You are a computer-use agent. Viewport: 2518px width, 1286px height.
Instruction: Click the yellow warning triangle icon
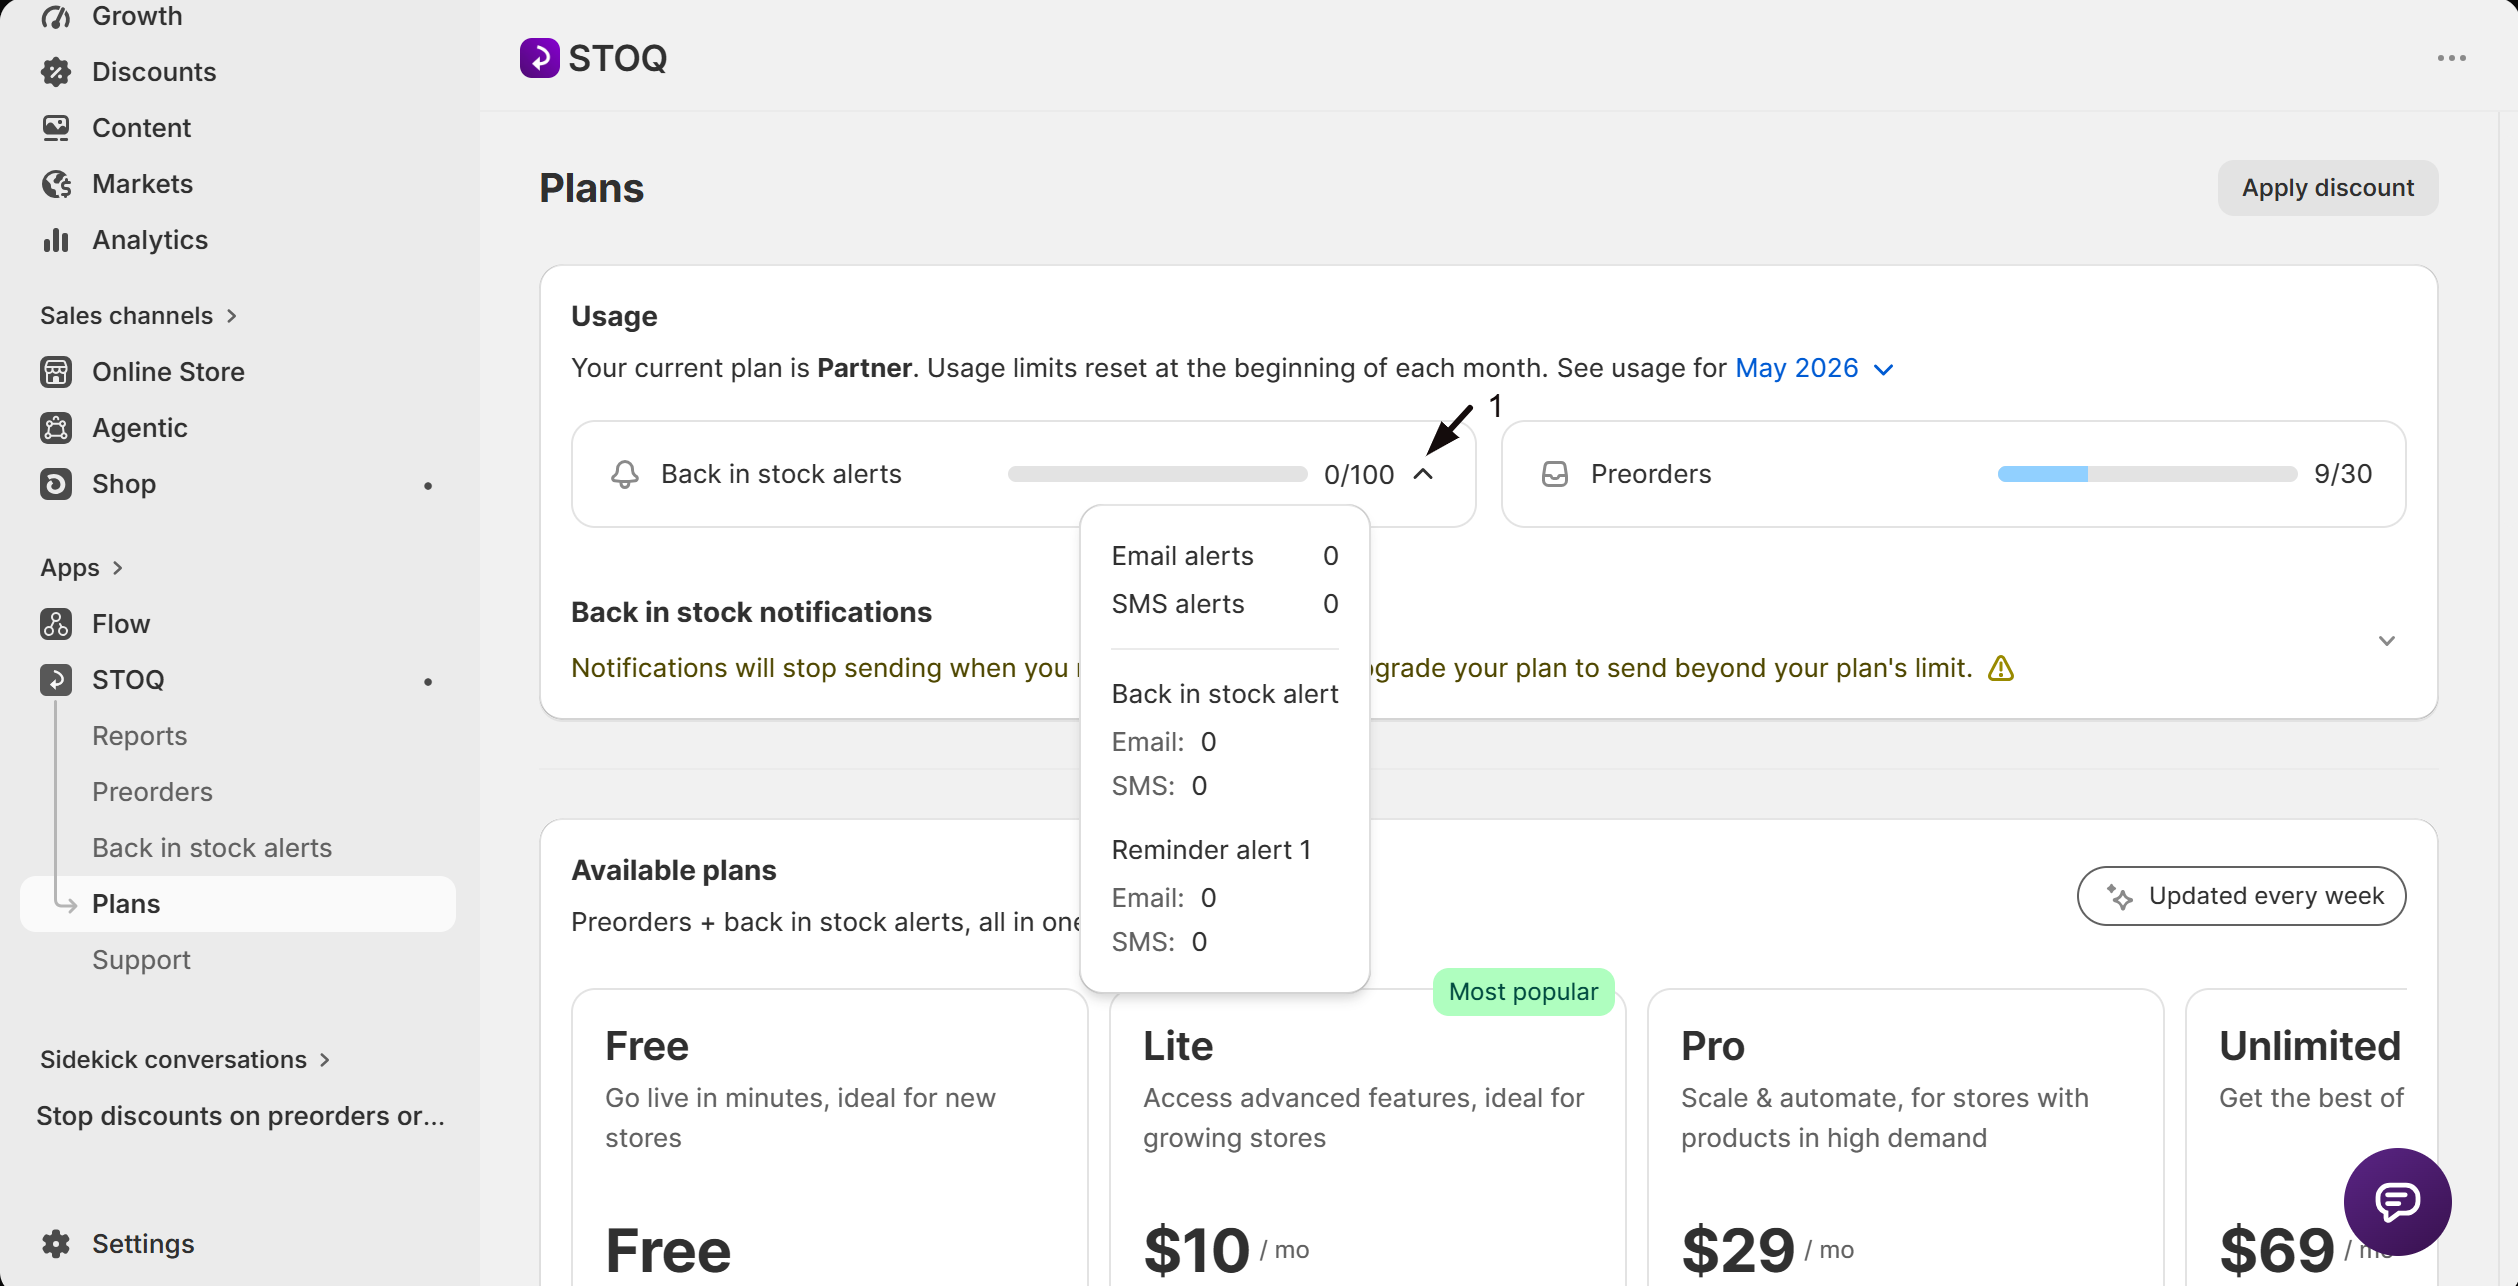(x=2001, y=668)
